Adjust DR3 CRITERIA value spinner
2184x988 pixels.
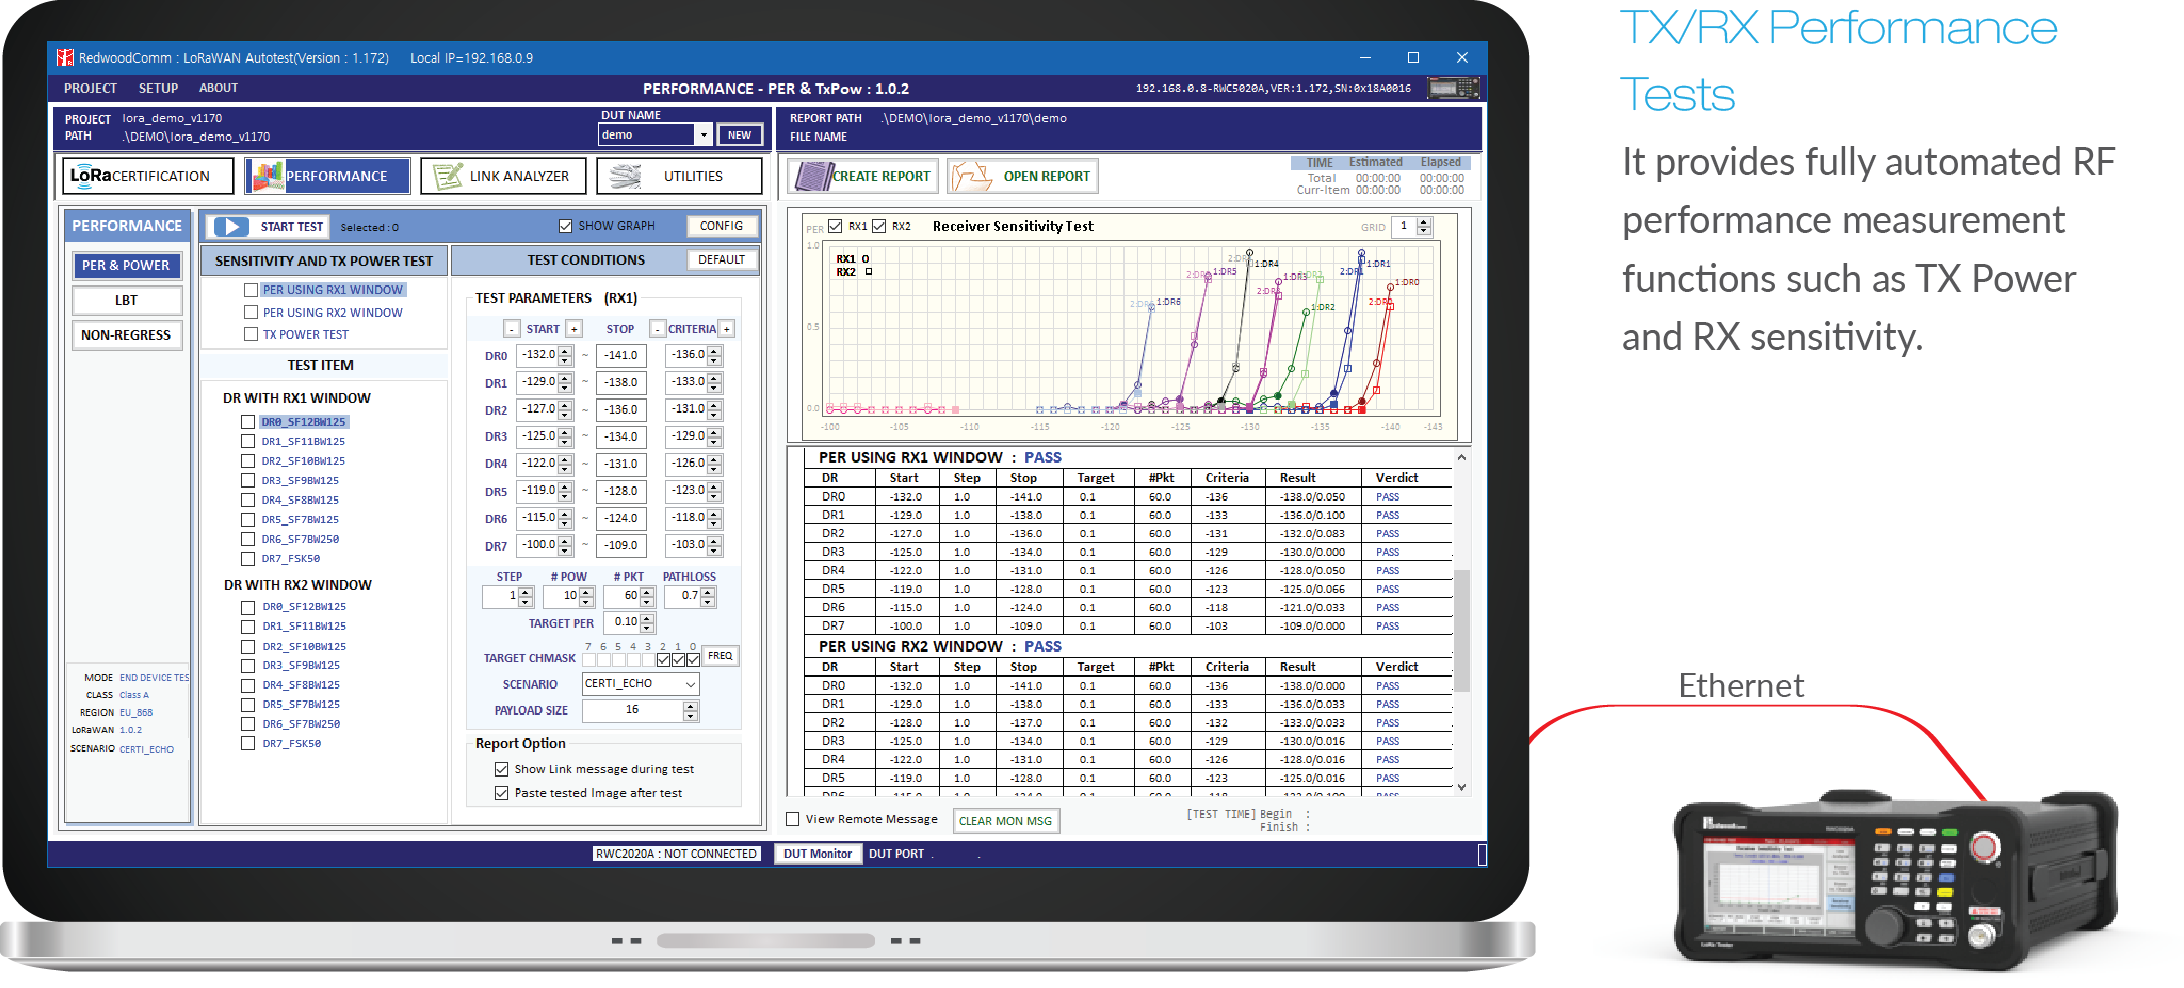714,437
